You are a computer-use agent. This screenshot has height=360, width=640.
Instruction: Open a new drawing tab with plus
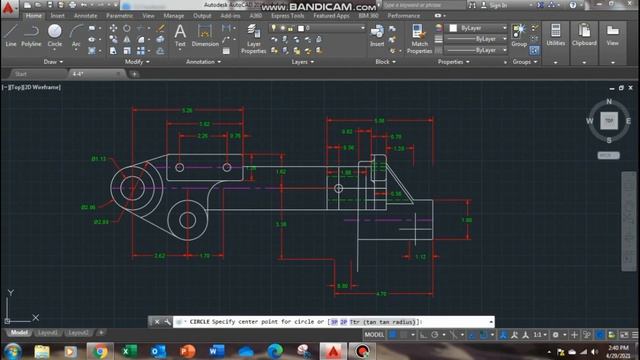click(134, 74)
